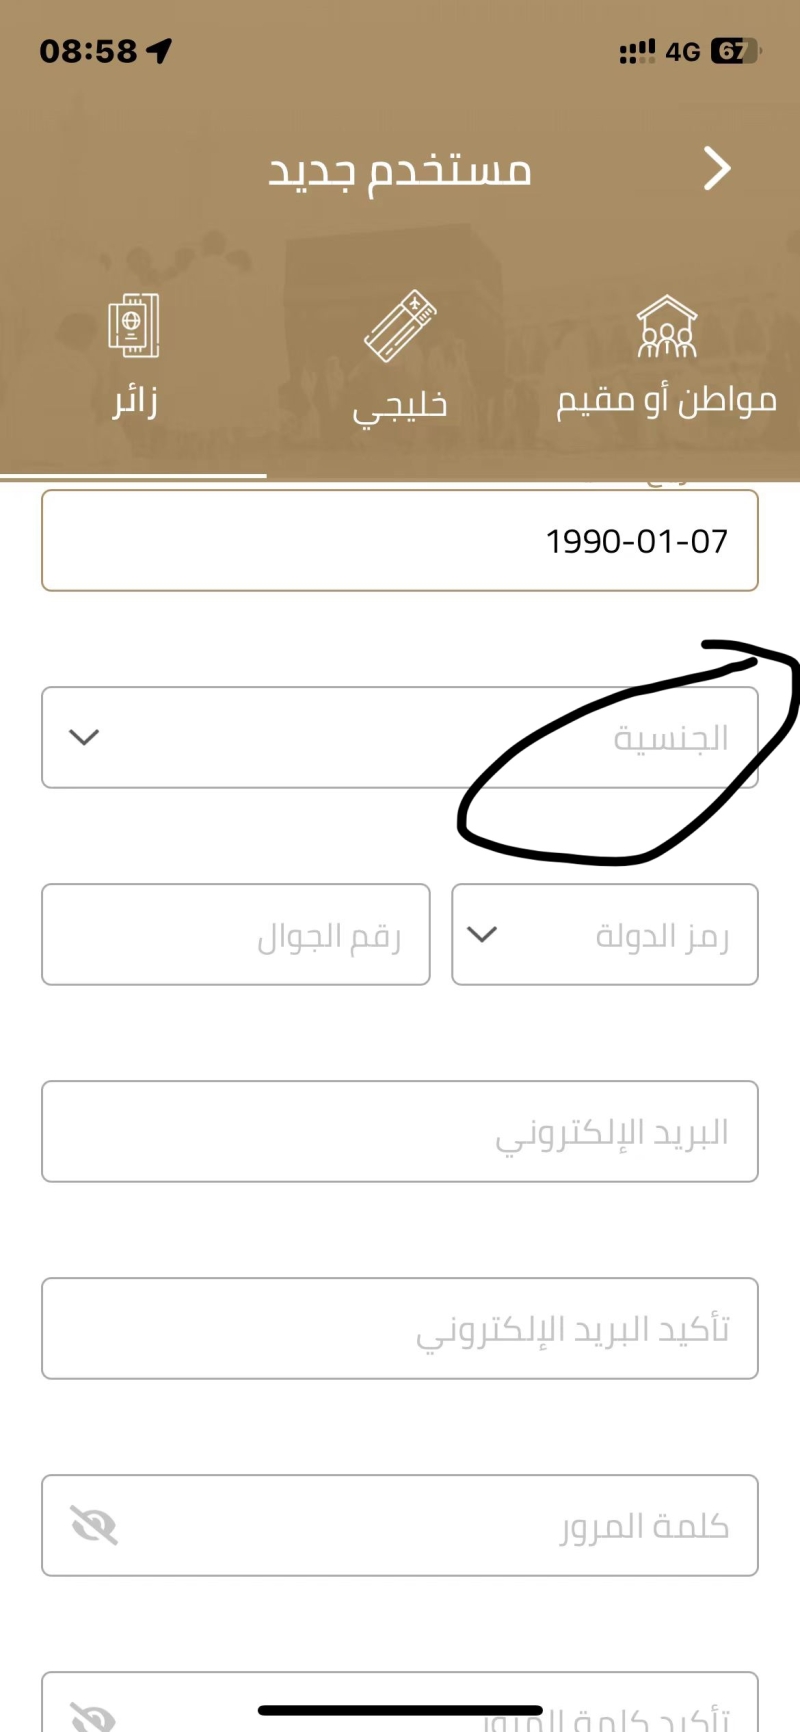The image size is (800, 1732).
Task: Switch to the زائر visitor tab
Action: 134,402
